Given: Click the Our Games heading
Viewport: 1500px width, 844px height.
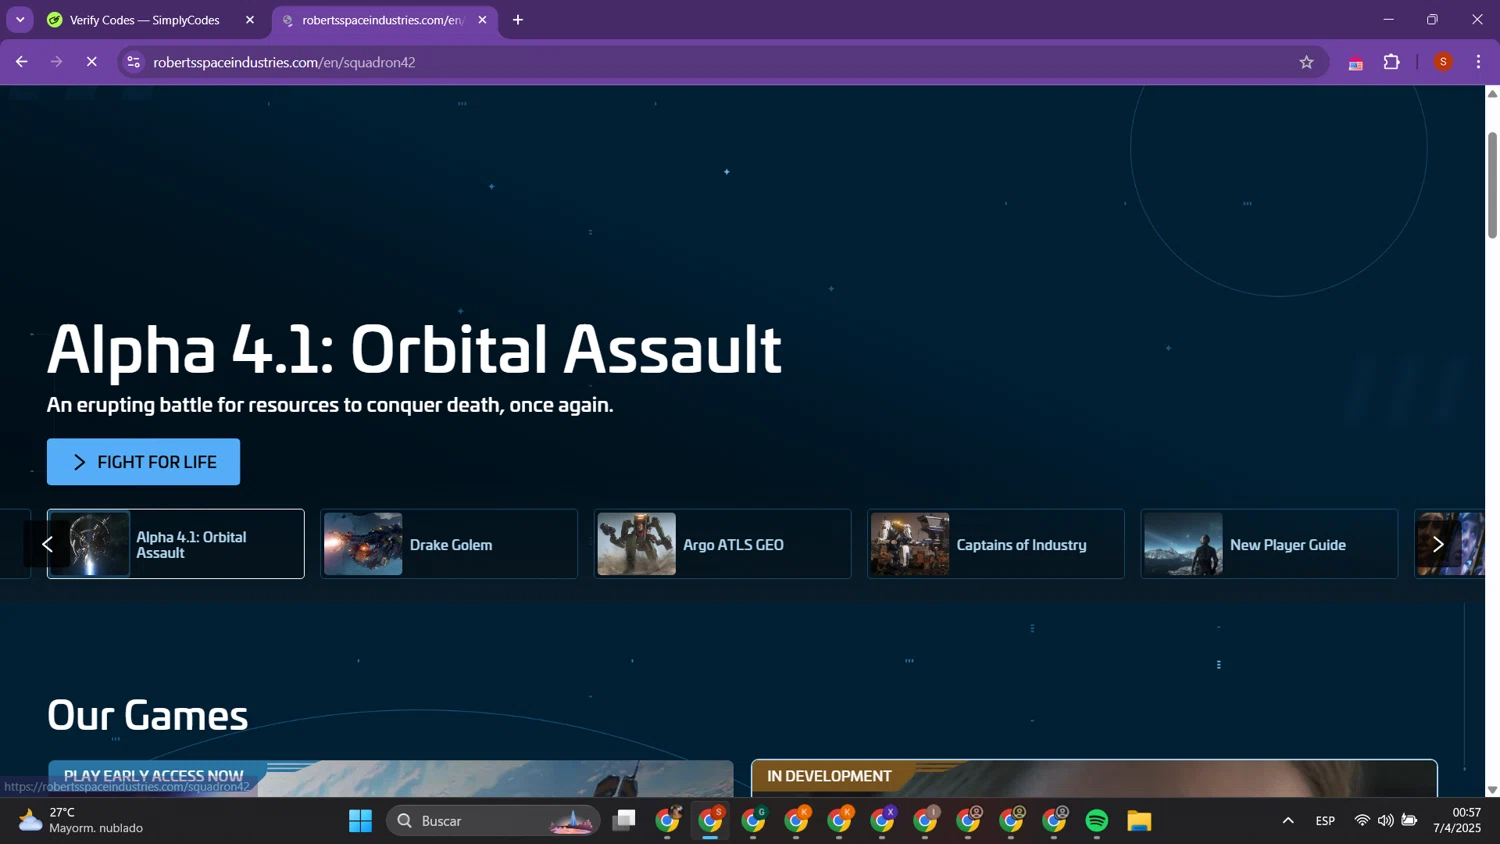Looking at the screenshot, I should click(x=147, y=715).
